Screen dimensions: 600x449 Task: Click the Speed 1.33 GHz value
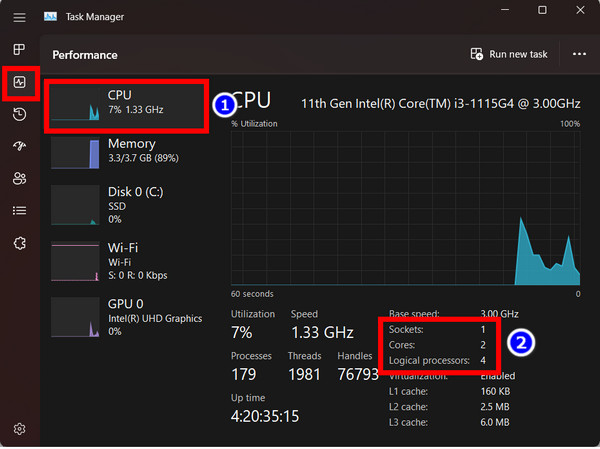(322, 332)
